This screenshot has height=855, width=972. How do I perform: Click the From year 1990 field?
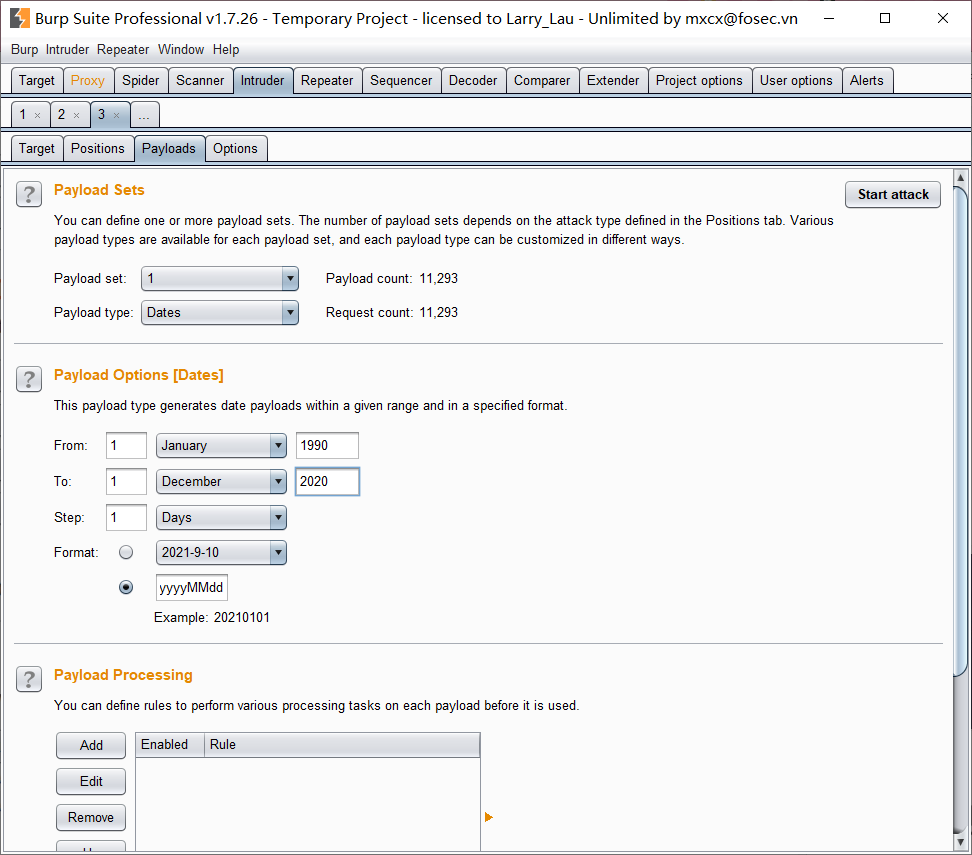pyautogui.click(x=327, y=445)
